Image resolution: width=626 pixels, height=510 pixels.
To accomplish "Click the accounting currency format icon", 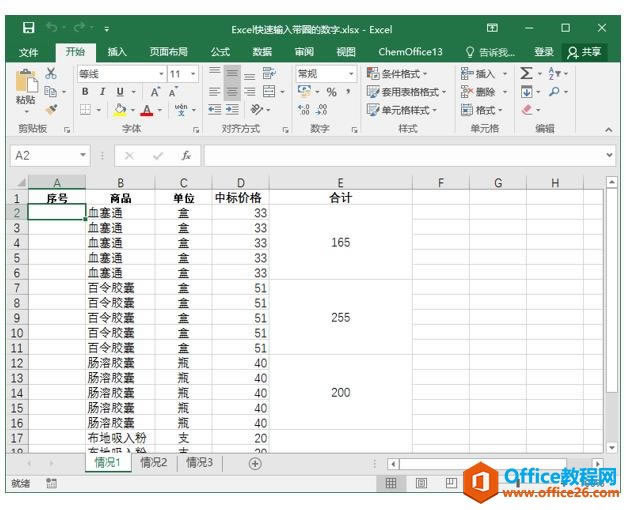I will click(x=305, y=91).
